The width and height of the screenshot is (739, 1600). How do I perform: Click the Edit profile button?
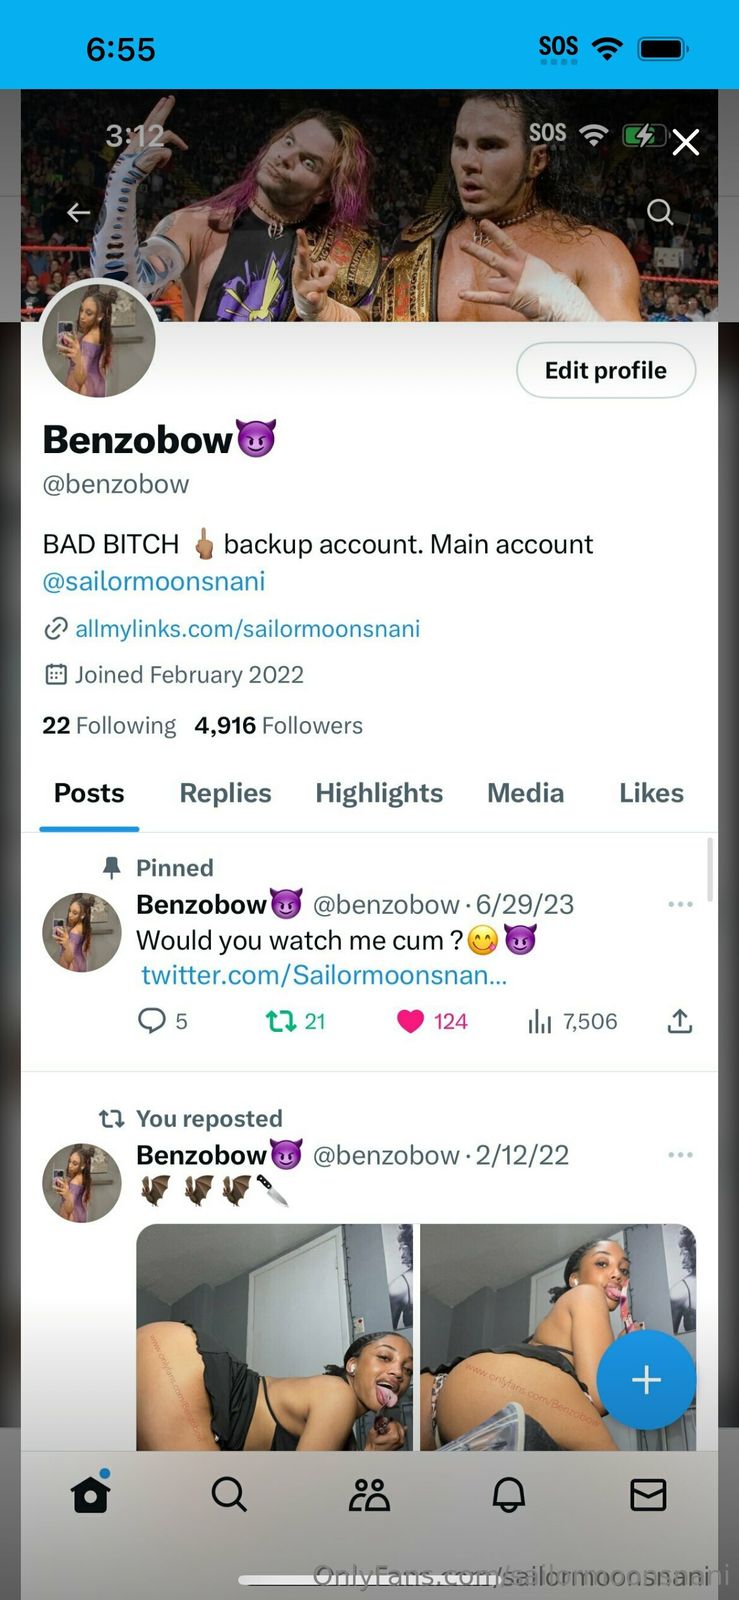tap(605, 370)
